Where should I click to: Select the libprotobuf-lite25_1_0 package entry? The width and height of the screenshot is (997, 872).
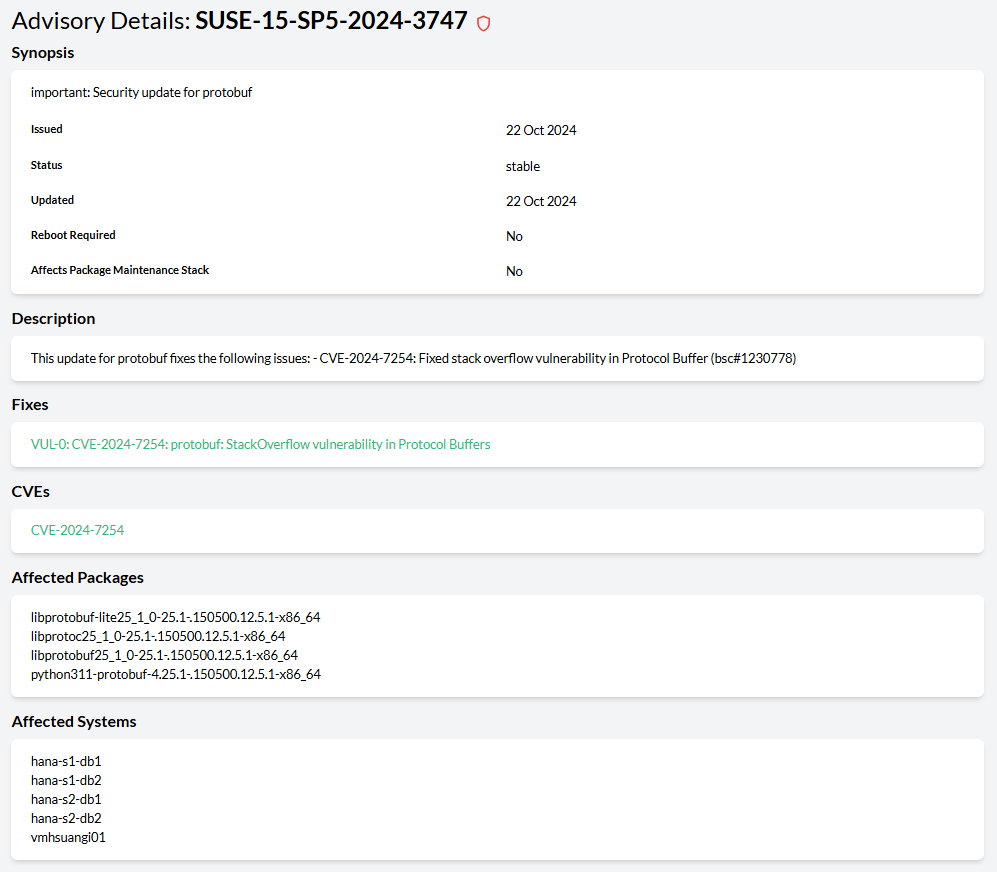[x=175, y=617]
